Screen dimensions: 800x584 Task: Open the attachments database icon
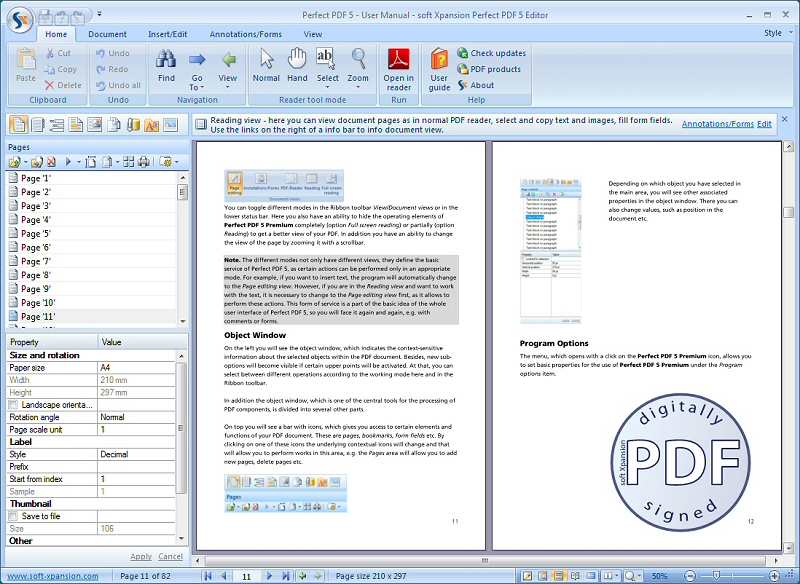point(133,124)
